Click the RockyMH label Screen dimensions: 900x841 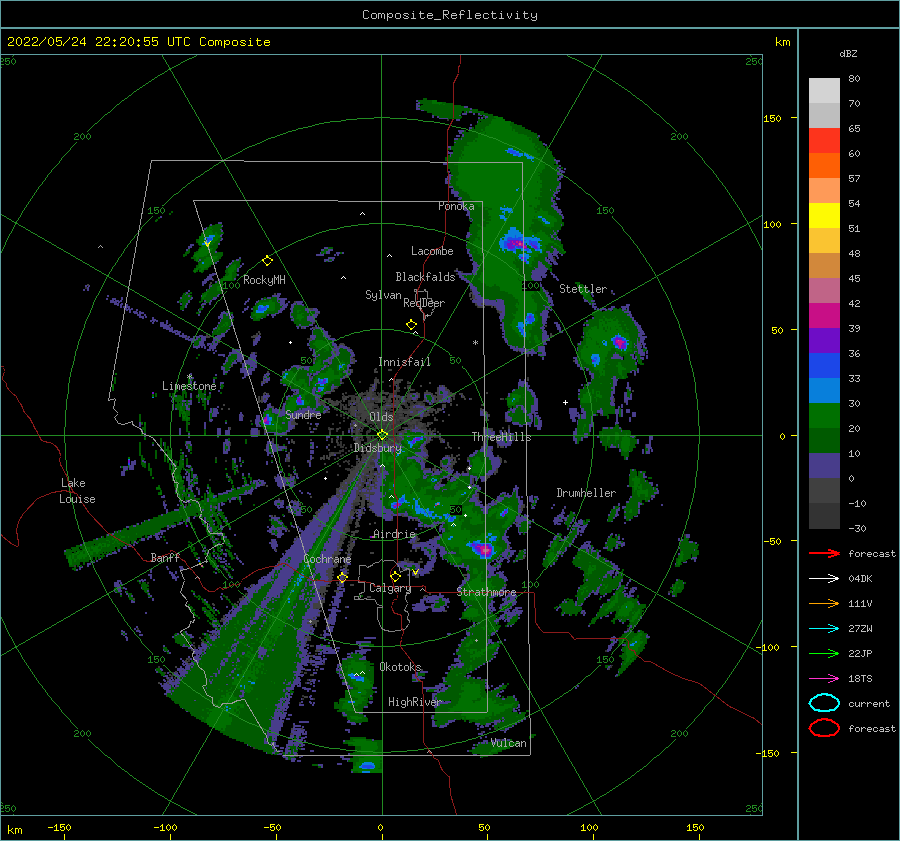point(264,280)
